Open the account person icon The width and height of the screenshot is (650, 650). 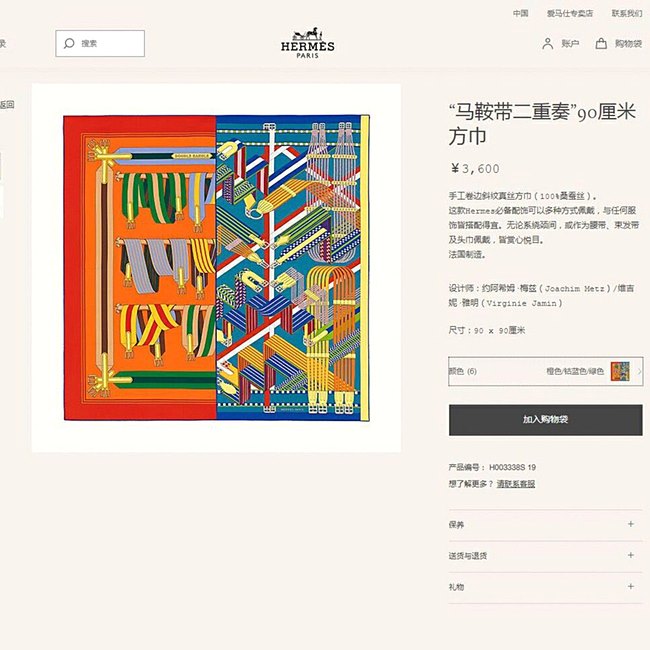[547, 44]
